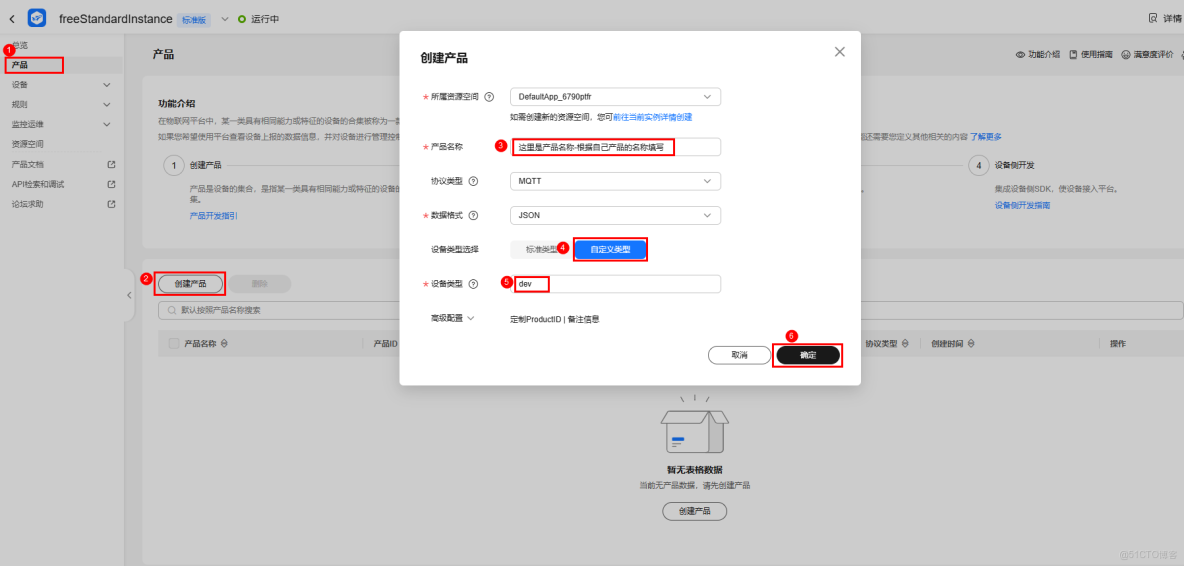Select the 自定义类型 device type option
The image size is (1184, 566).
point(610,249)
